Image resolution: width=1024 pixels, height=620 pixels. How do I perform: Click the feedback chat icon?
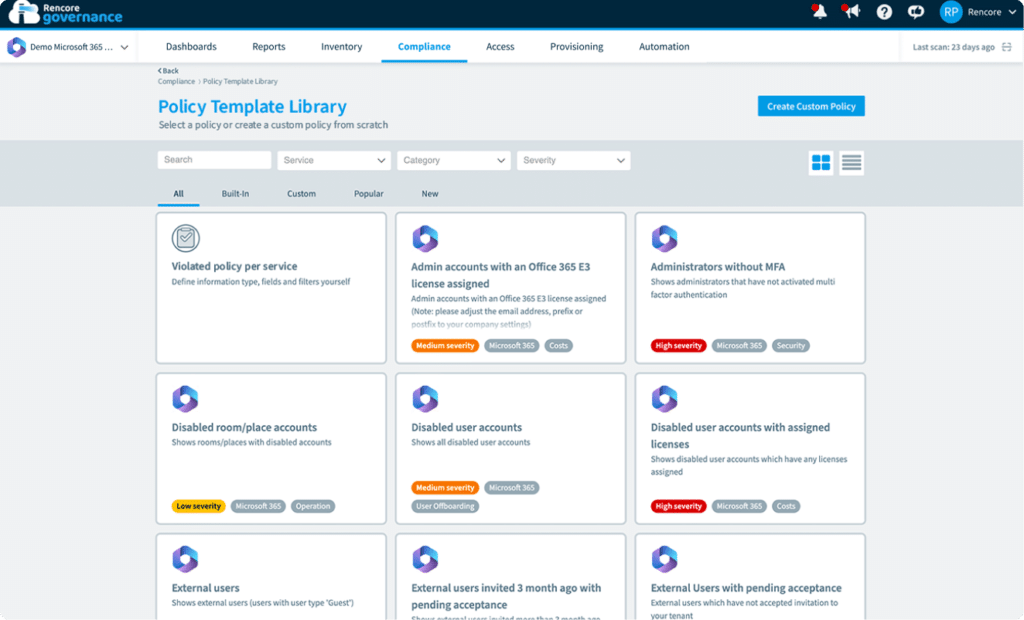(x=916, y=12)
